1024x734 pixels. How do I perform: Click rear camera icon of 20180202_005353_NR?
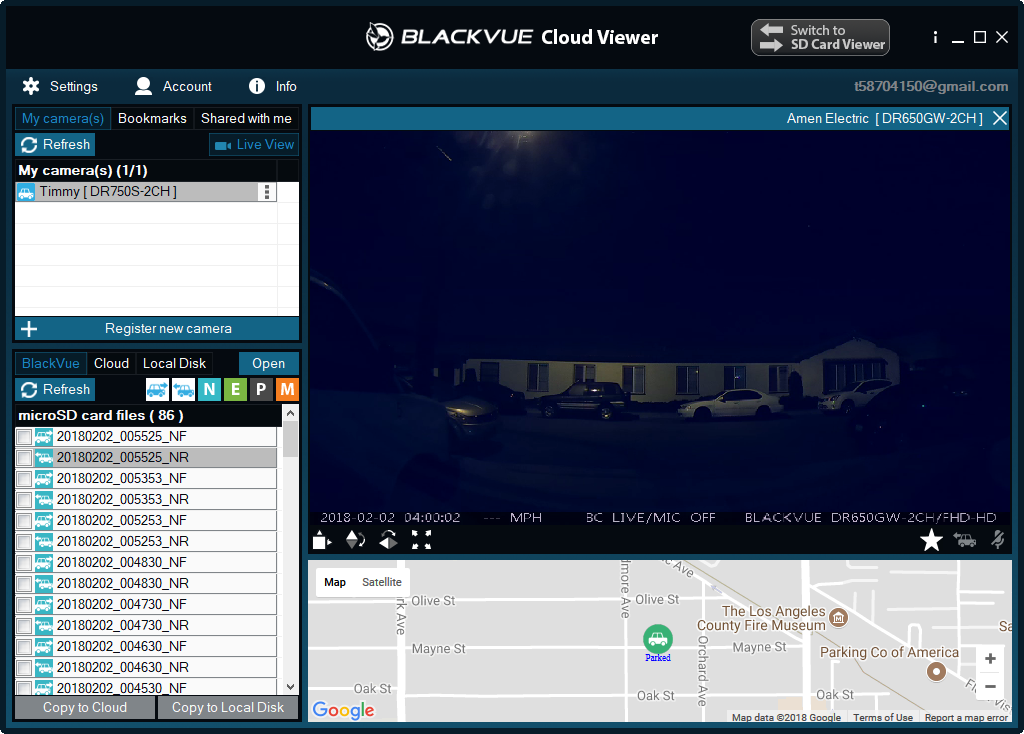coord(44,500)
